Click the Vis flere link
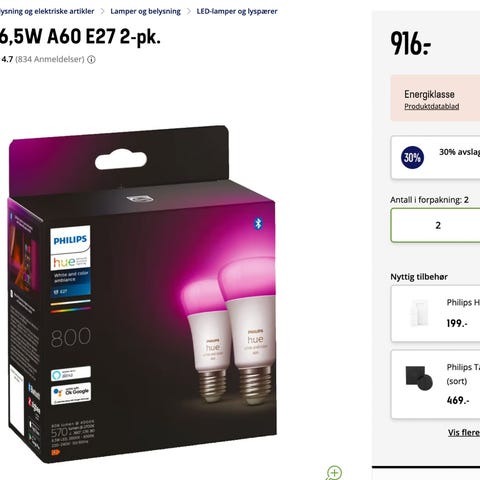Image resolution: width=480 pixels, height=480 pixels. tap(464, 433)
